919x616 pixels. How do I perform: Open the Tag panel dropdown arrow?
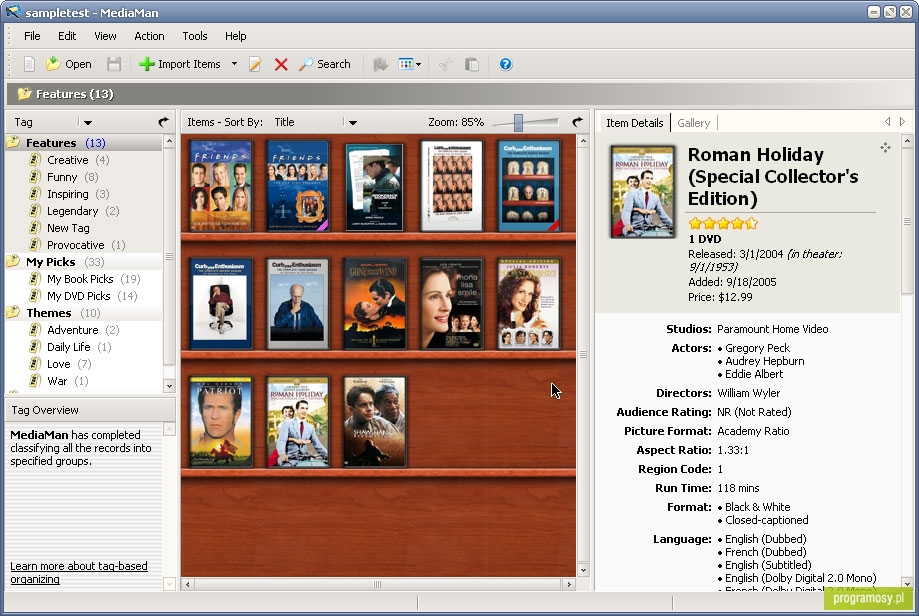pos(87,122)
